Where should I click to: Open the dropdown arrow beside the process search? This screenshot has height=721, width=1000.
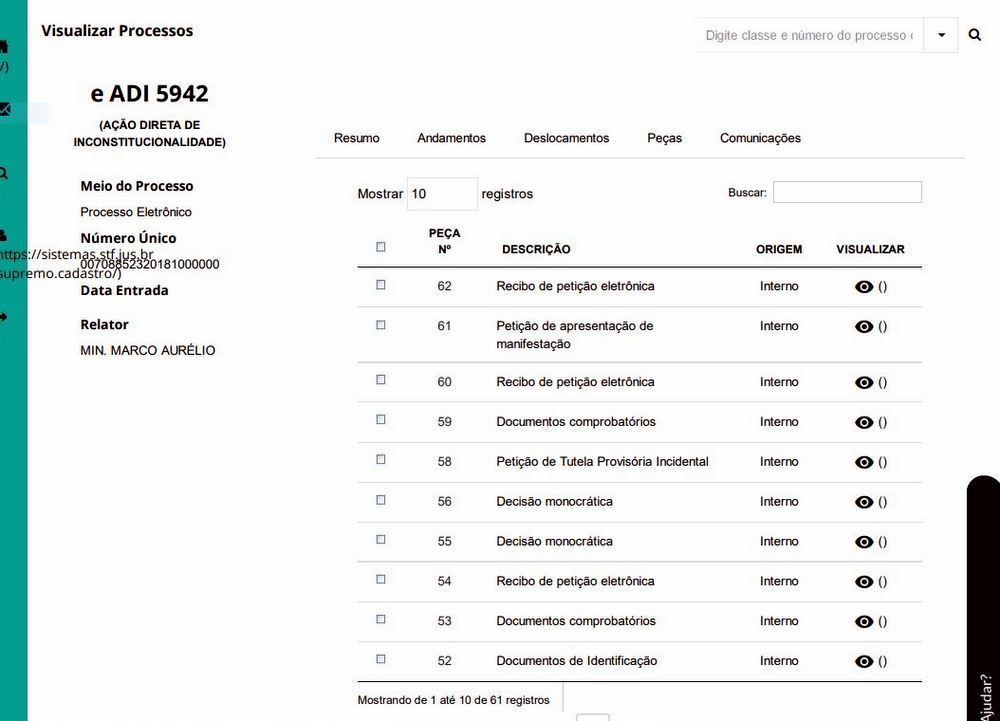coord(941,35)
